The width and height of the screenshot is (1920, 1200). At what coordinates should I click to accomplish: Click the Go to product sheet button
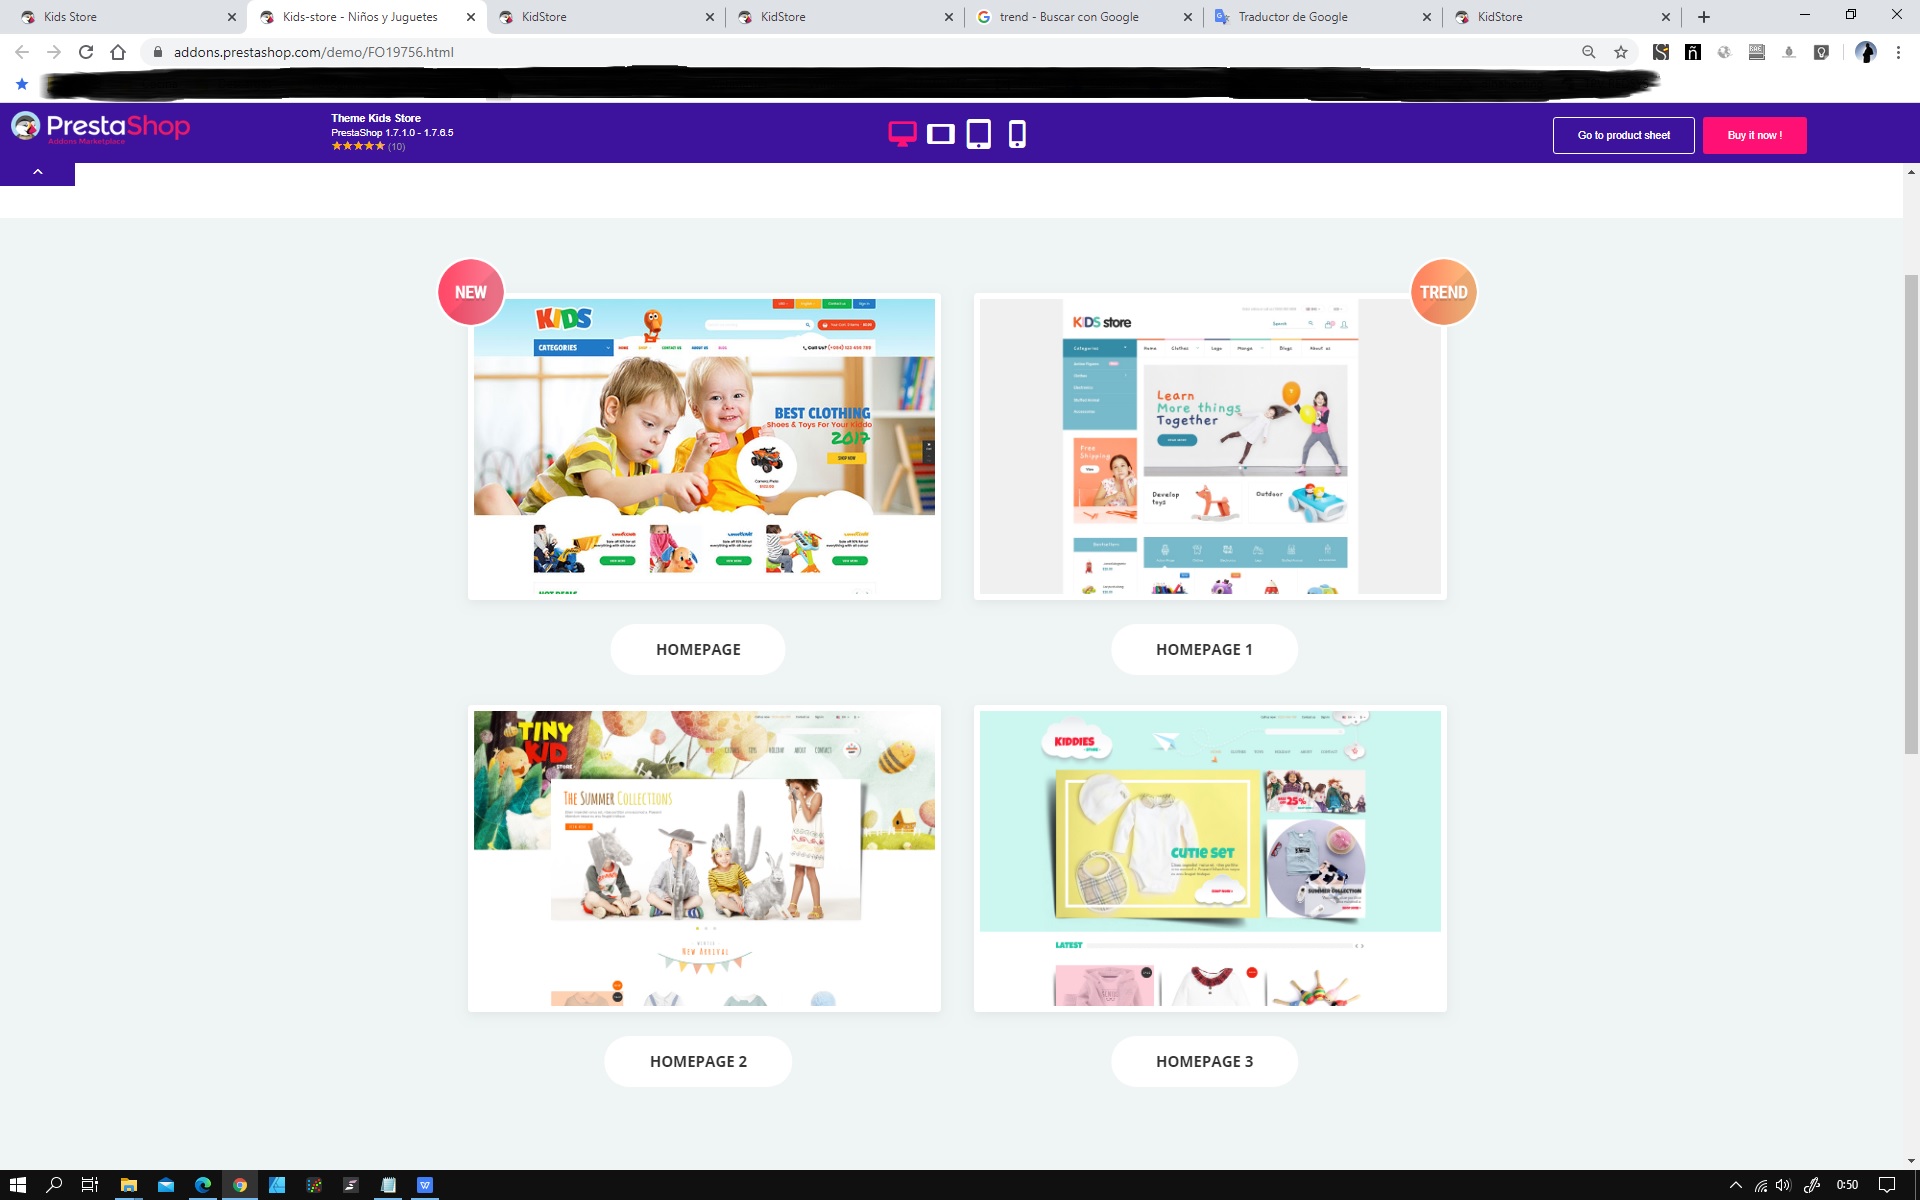coord(1623,135)
